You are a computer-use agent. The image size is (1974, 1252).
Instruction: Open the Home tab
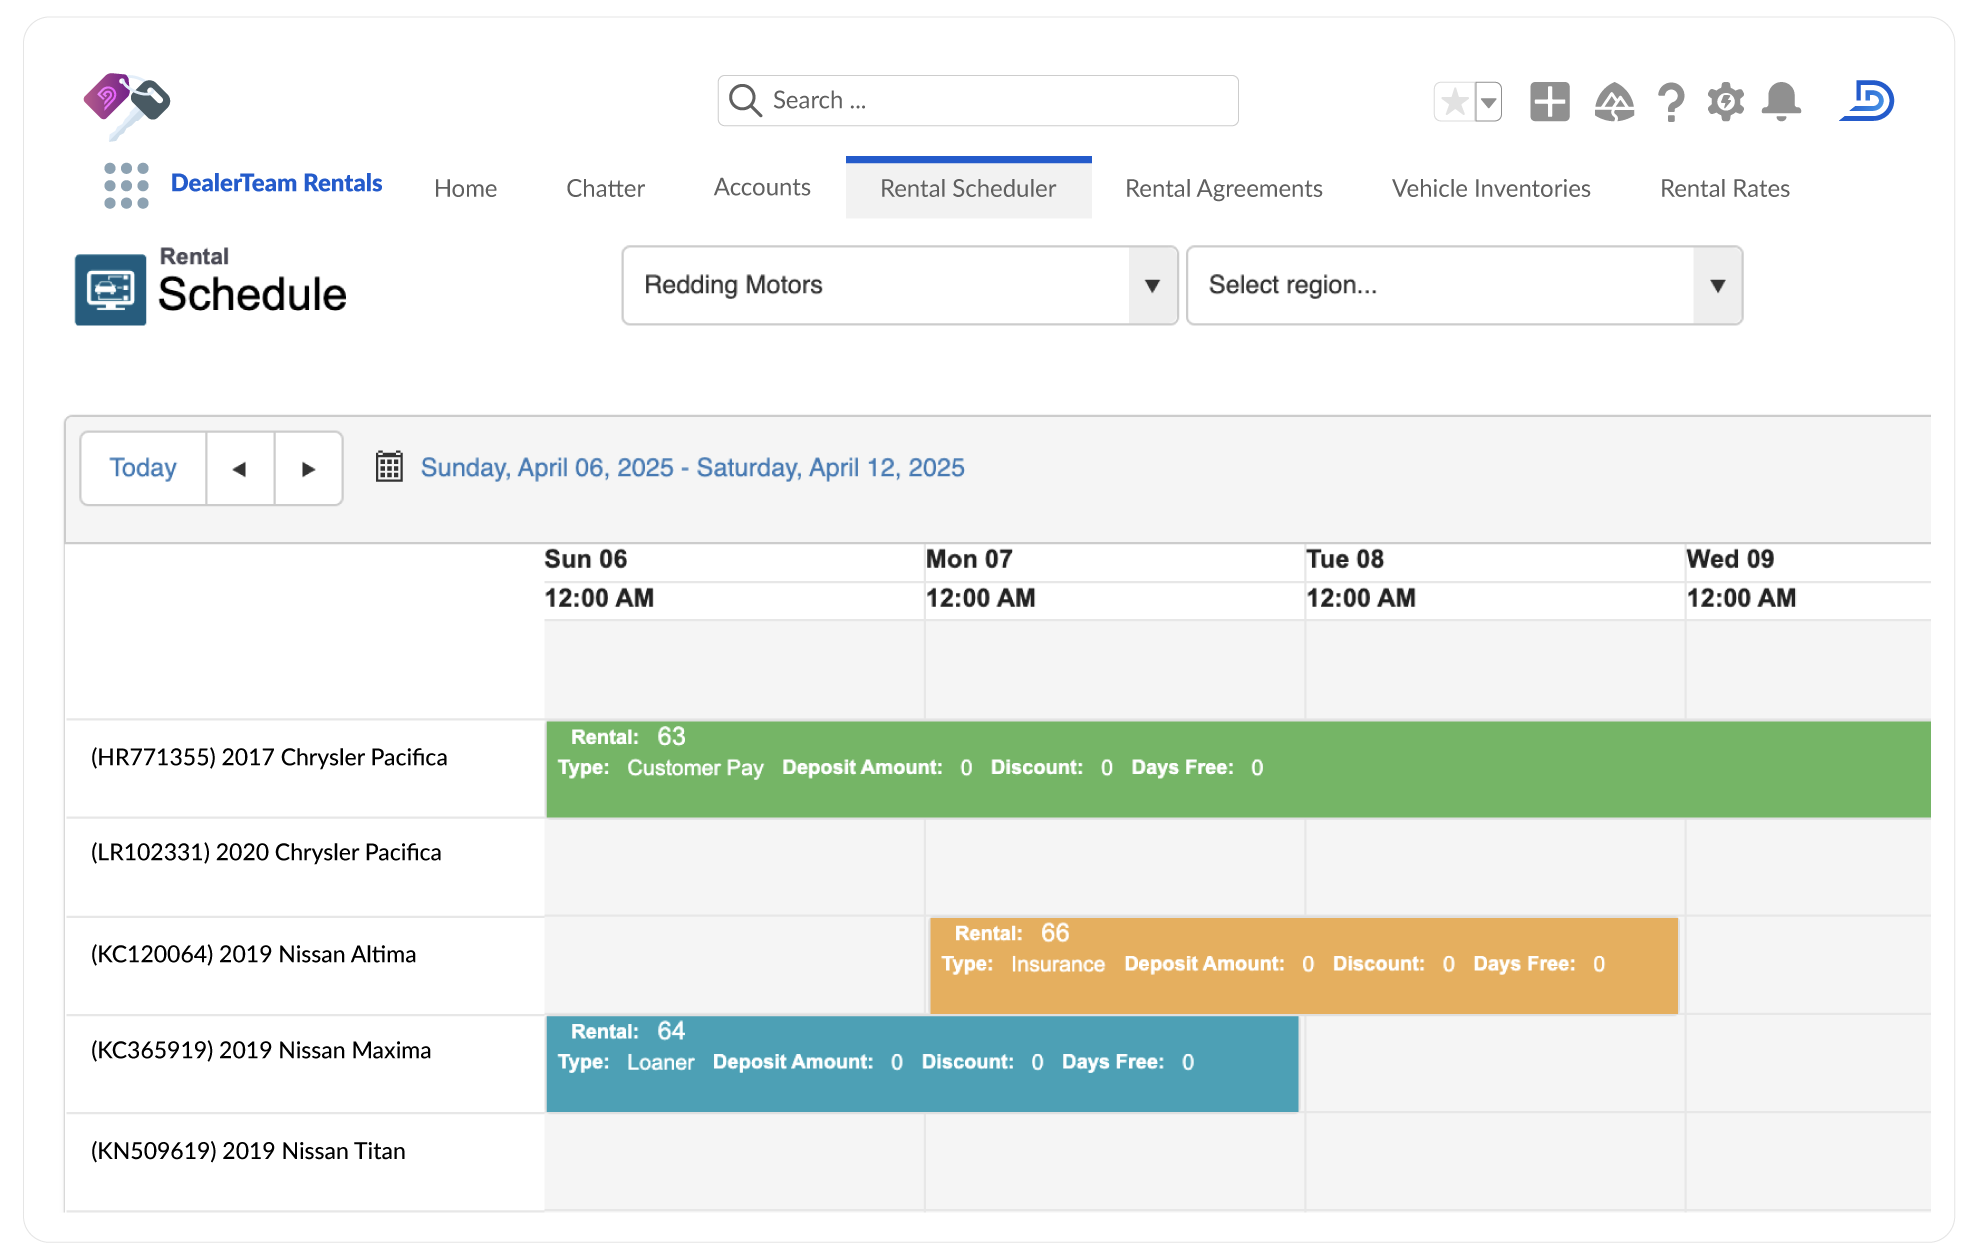point(465,188)
